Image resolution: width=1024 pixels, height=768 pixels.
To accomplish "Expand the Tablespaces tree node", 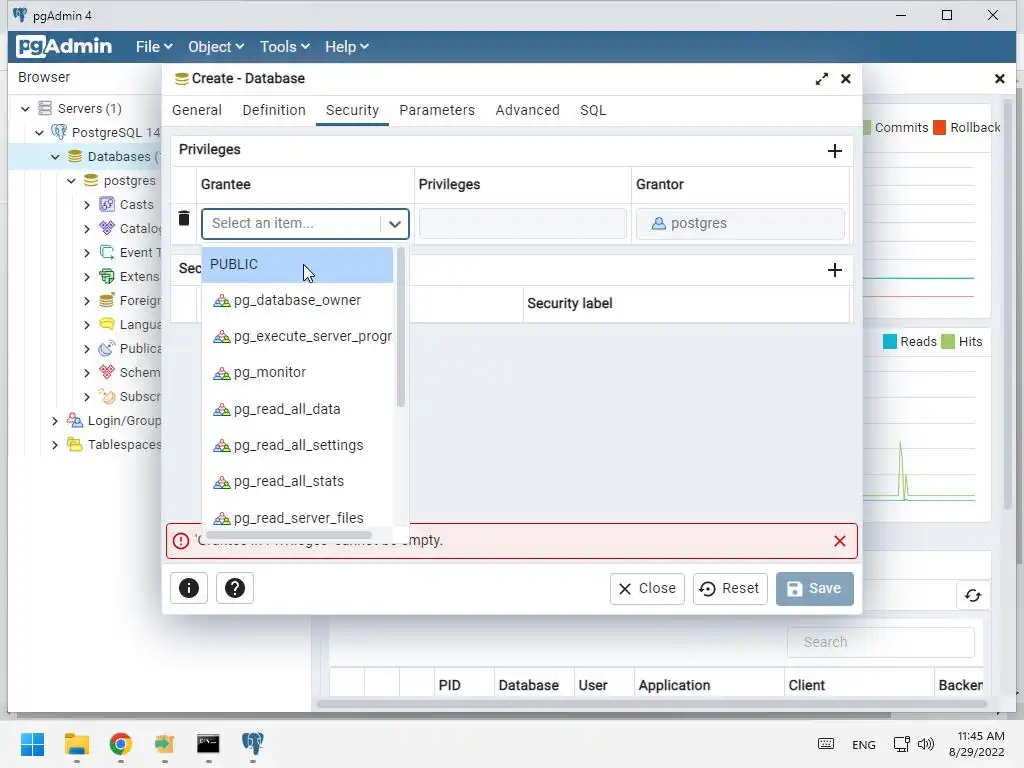I will point(55,445).
